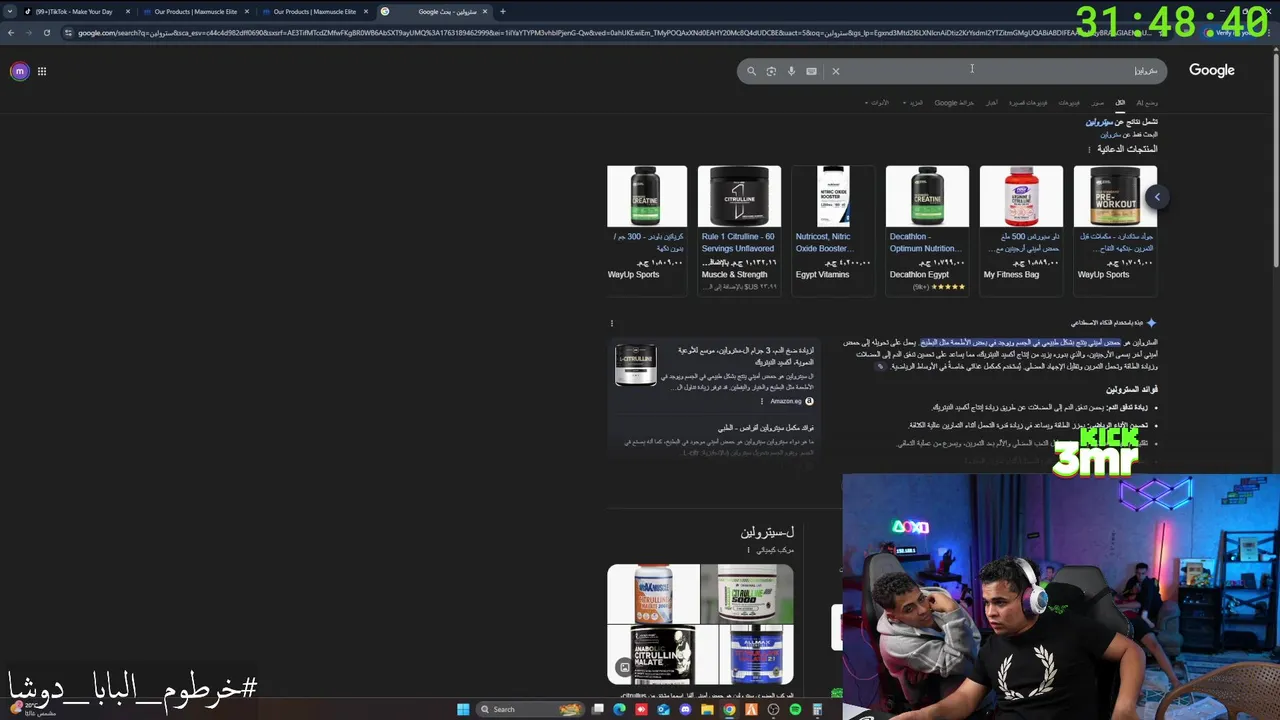Open the Rule 1 Citrulline - 60 Servings product card
The image size is (1280, 720).
[x=739, y=231]
